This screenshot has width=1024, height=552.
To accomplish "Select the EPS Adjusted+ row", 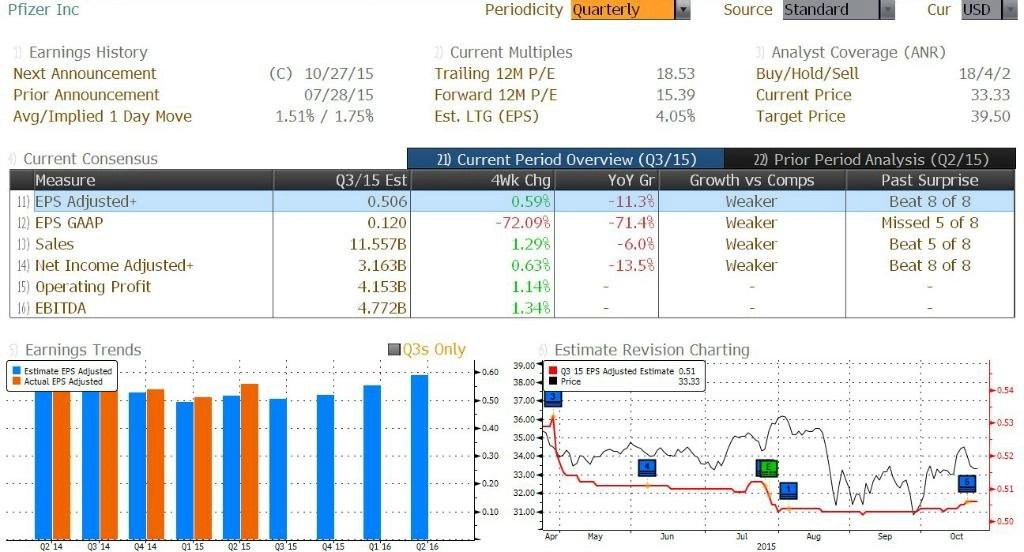I will (x=512, y=201).
